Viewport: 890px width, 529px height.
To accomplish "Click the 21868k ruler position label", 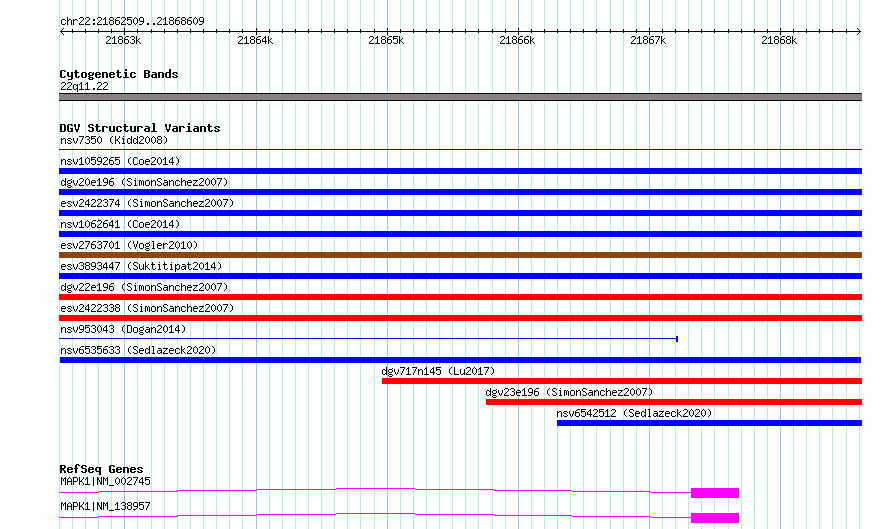I will (x=779, y=40).
